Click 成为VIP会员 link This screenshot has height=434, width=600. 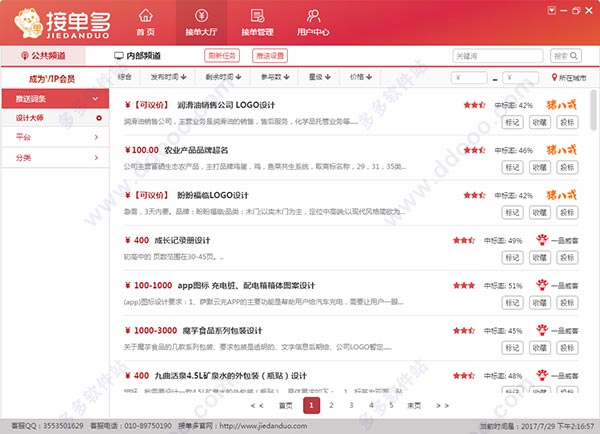[52, 79]
